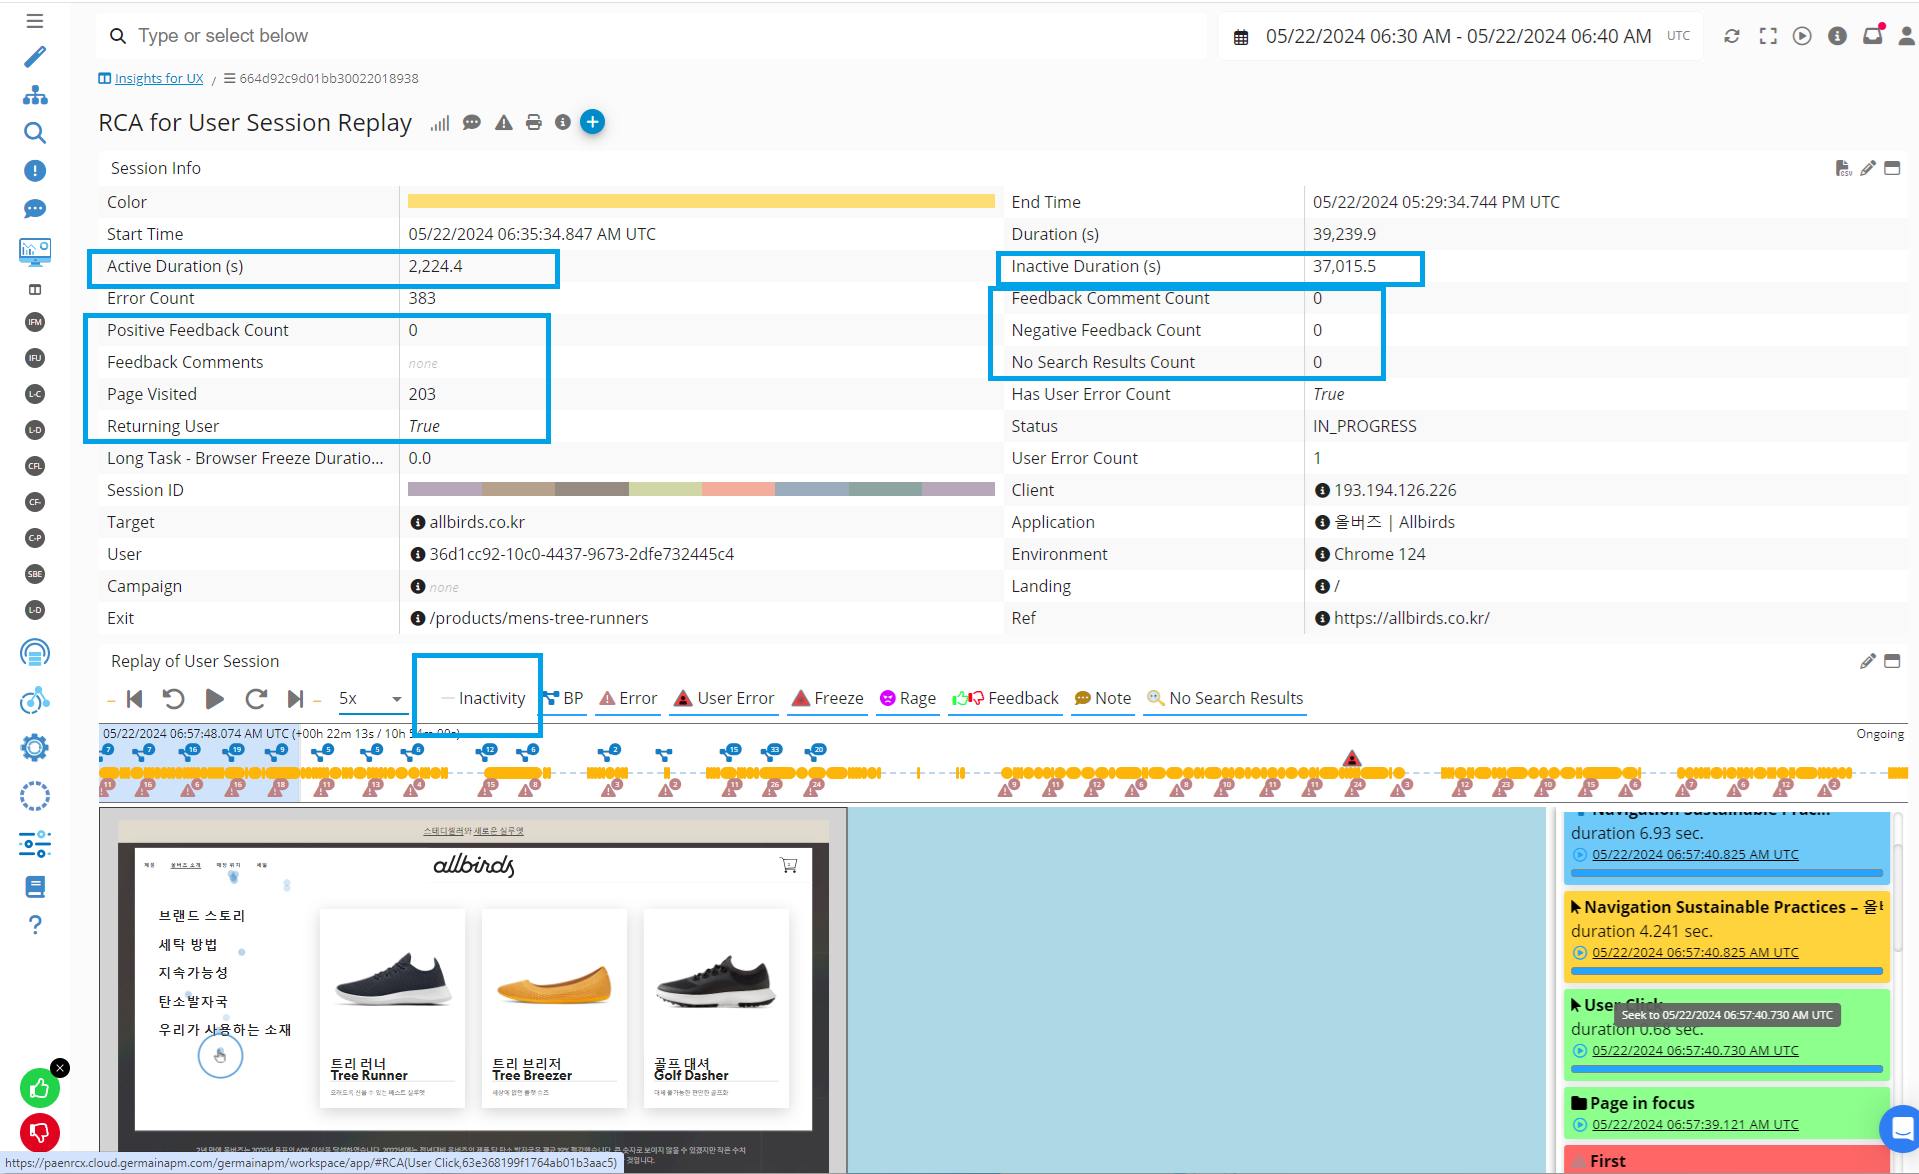
Task: Open the hamburger menu in the sidebar
Action: 35,21
